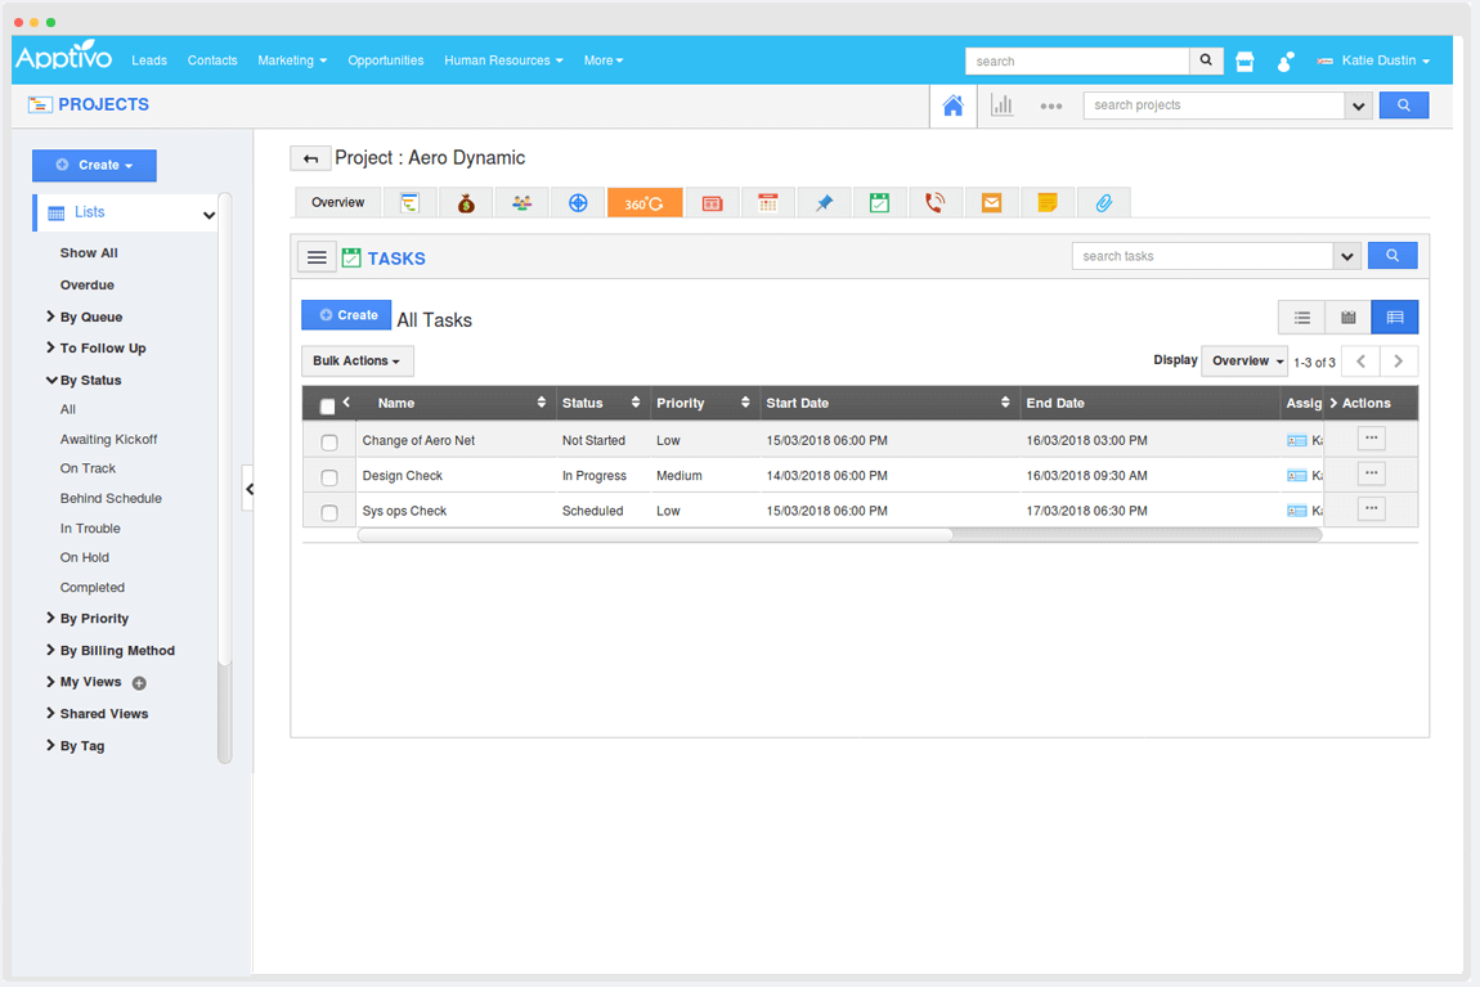The image size is (1480, 987).
Task: Tick the checkbox beside Sys ops Check
Action: coord(329,512)
